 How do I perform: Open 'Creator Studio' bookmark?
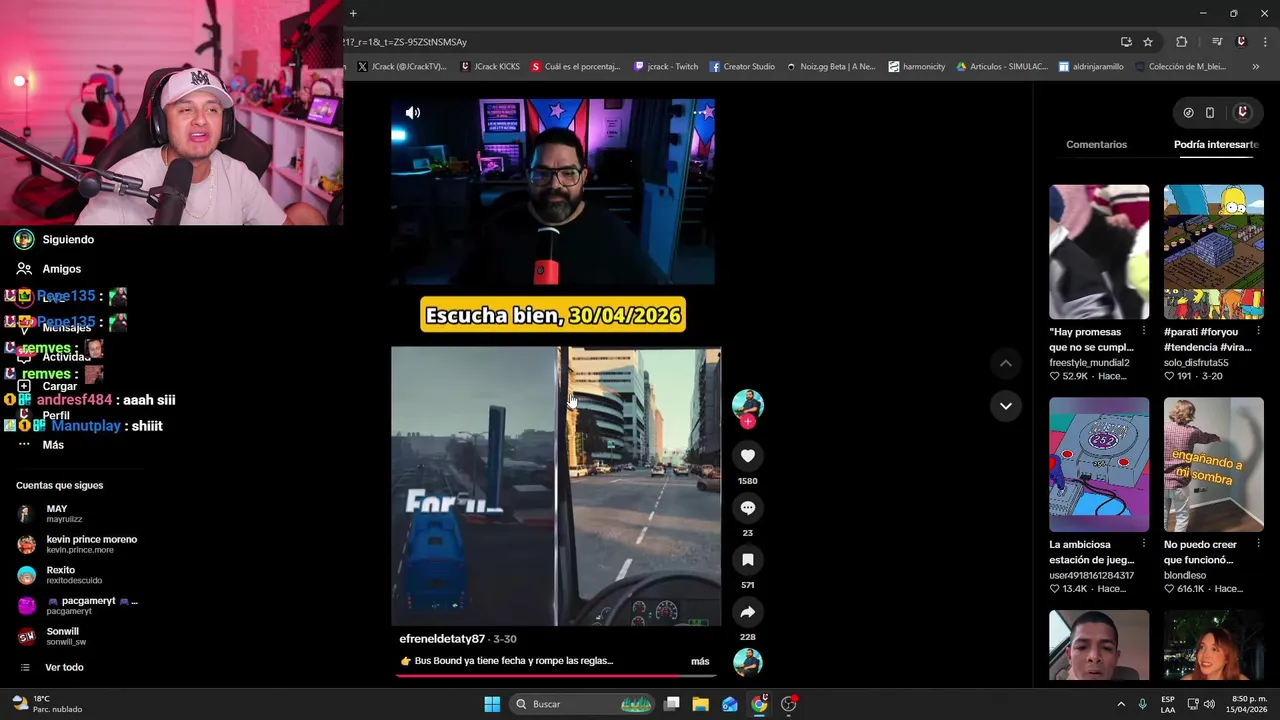coord(742,67)
